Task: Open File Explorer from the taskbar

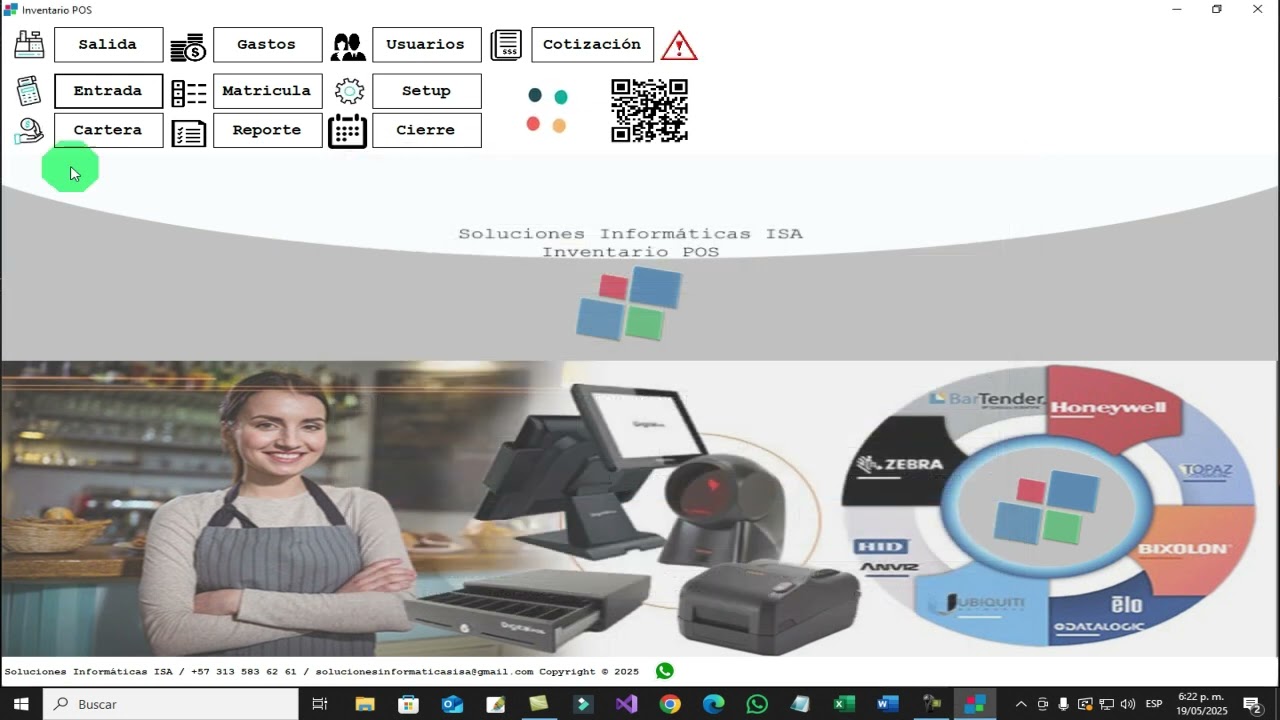Action: (x=364, y=704)
